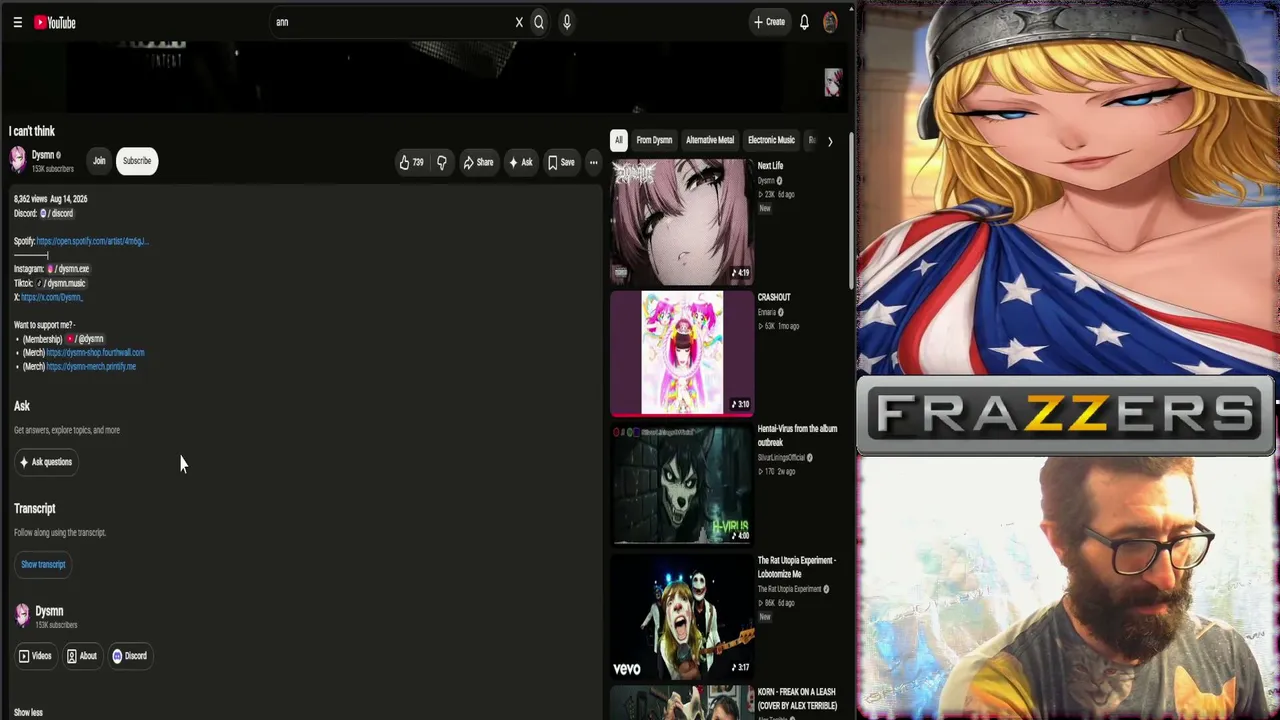Viewport: 1280px width, 720px height.
Task: Open the Spotify artist link
Action: (x=92, y=241)
